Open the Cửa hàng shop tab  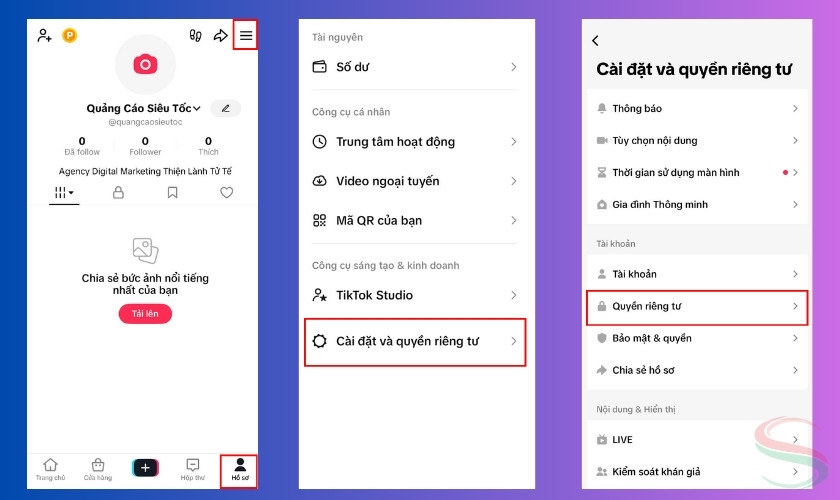pyautogui.click(x=98, y=469)
